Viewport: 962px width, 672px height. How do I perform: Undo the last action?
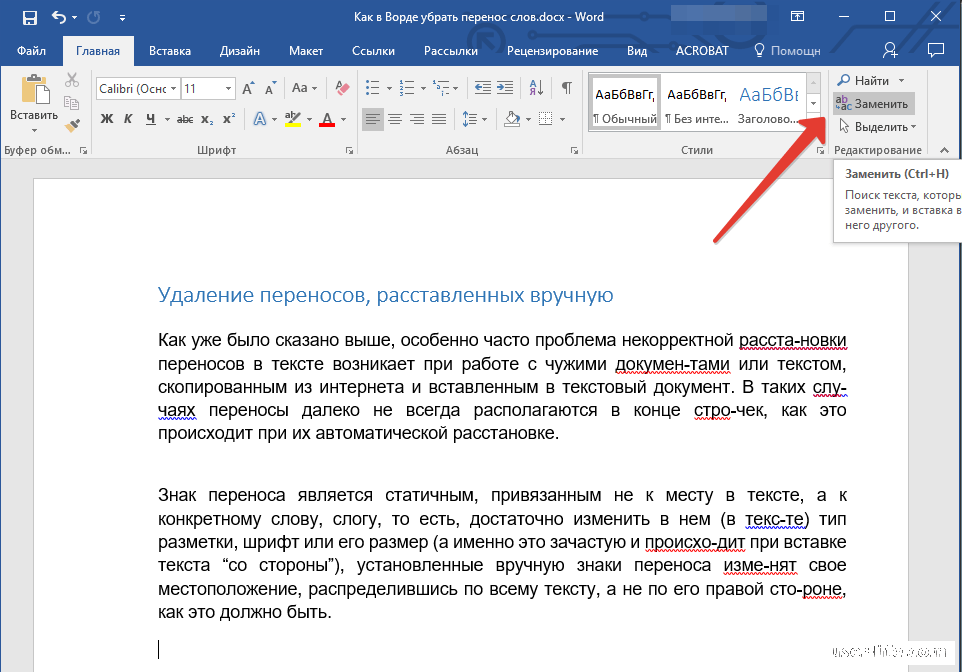pos(59,17)
